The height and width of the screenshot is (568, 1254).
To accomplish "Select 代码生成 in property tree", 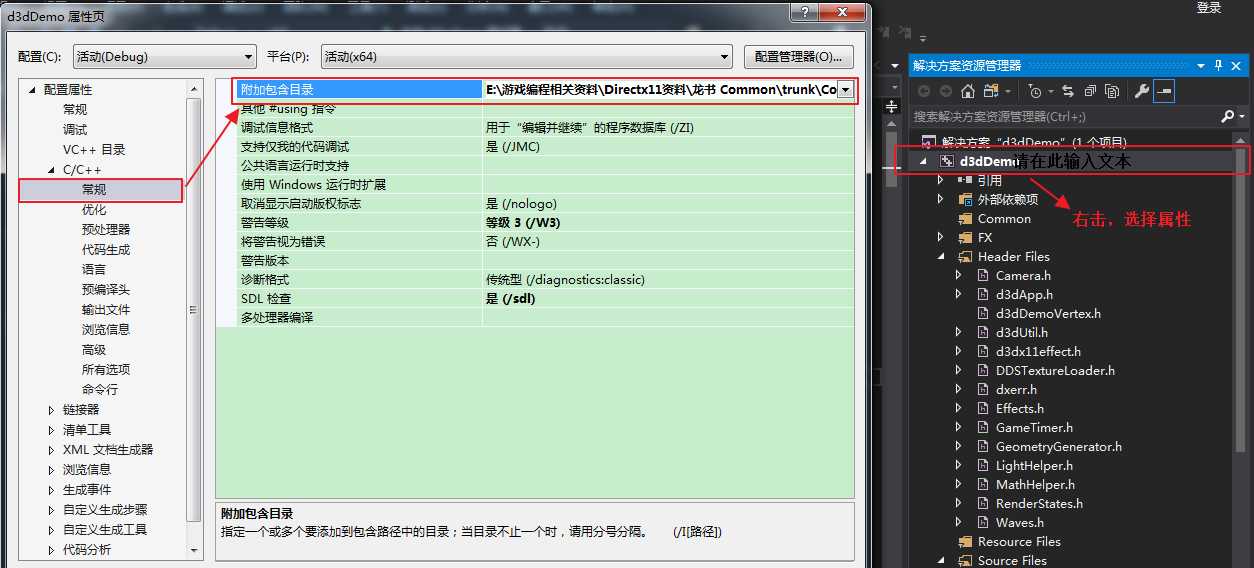I will point(106,250).
